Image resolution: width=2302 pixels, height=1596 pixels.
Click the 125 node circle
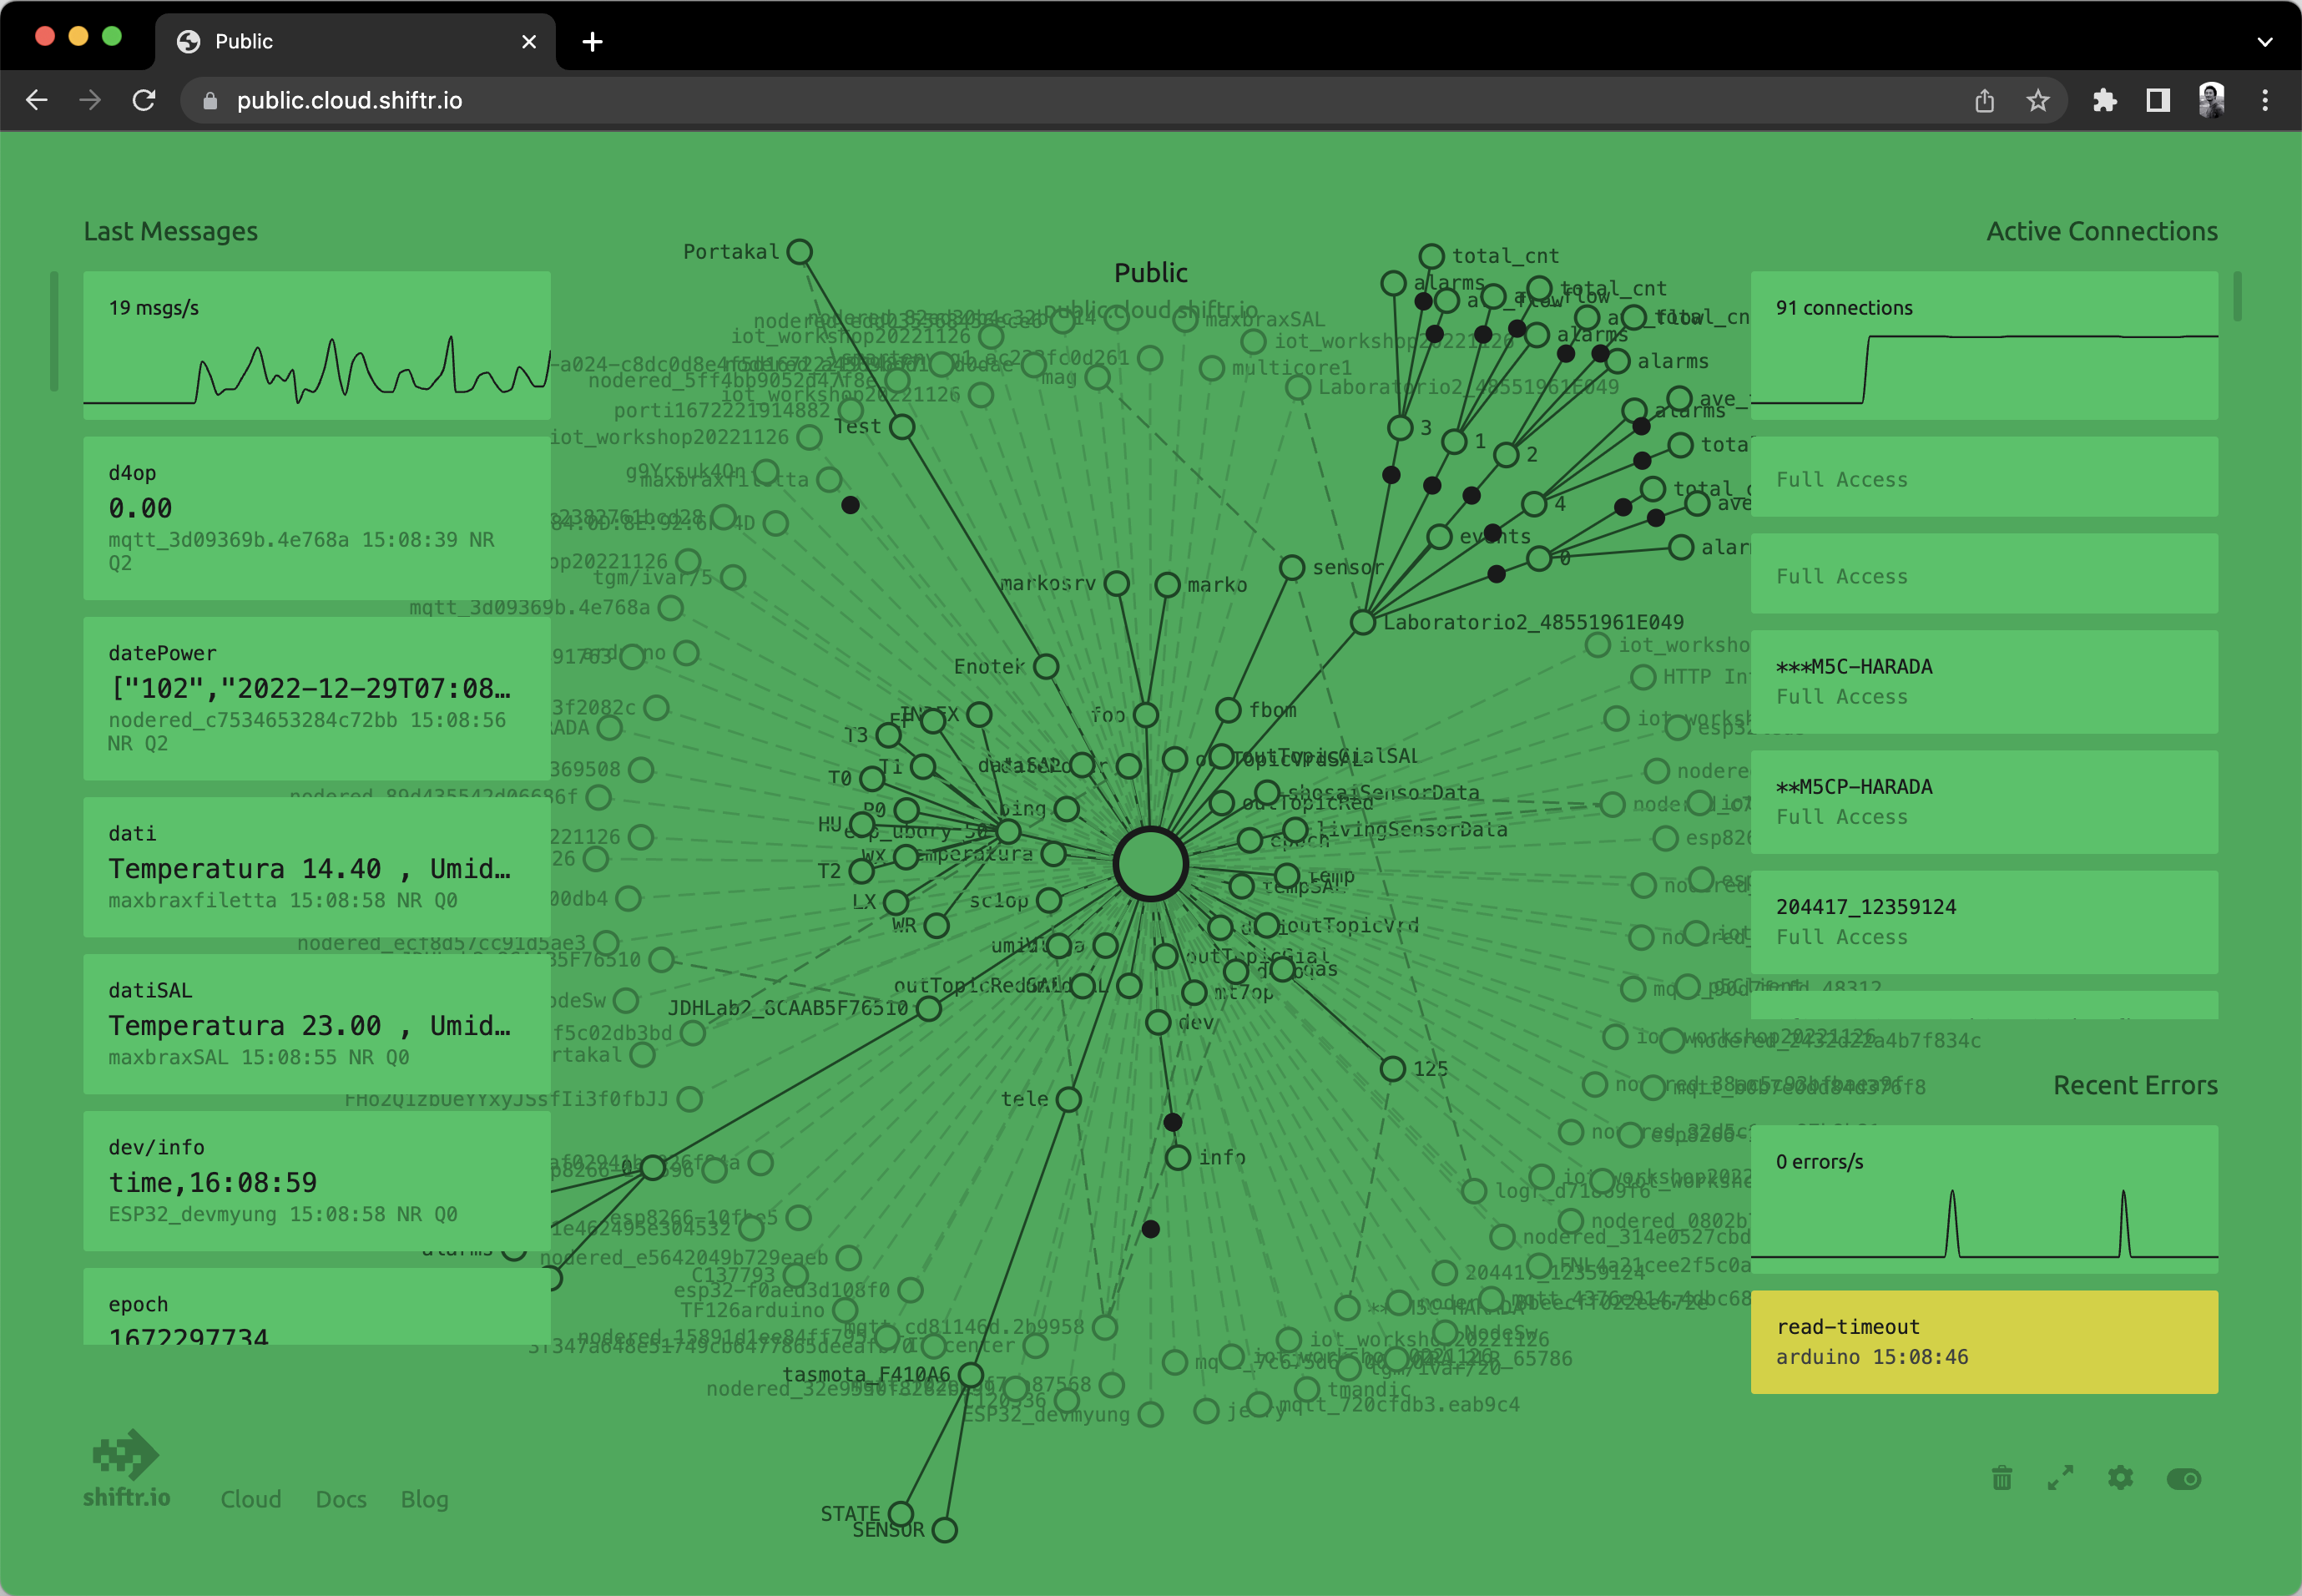[x=1393, y=1068]
